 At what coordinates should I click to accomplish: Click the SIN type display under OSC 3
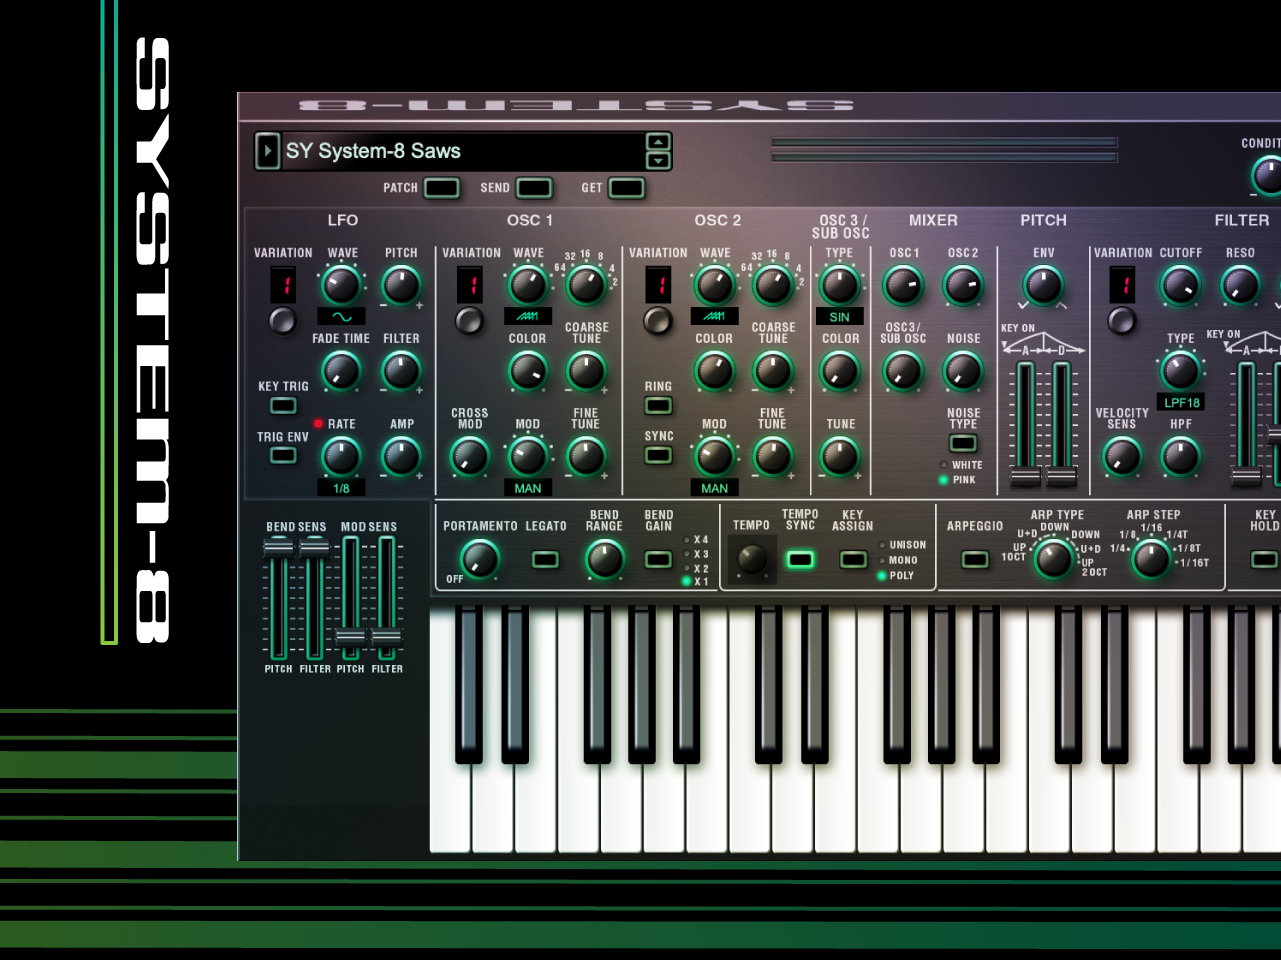(840, 316)
